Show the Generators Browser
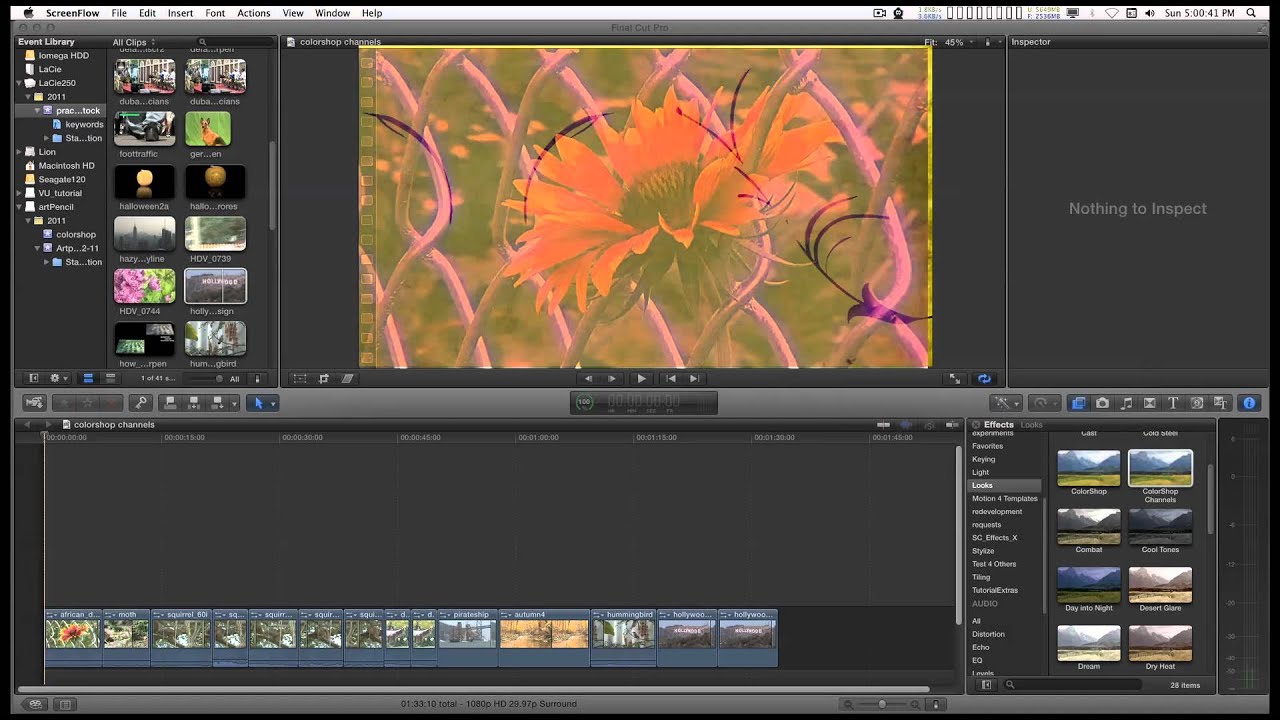This screenshot has width=1280, height=720. pos(1197,403)
